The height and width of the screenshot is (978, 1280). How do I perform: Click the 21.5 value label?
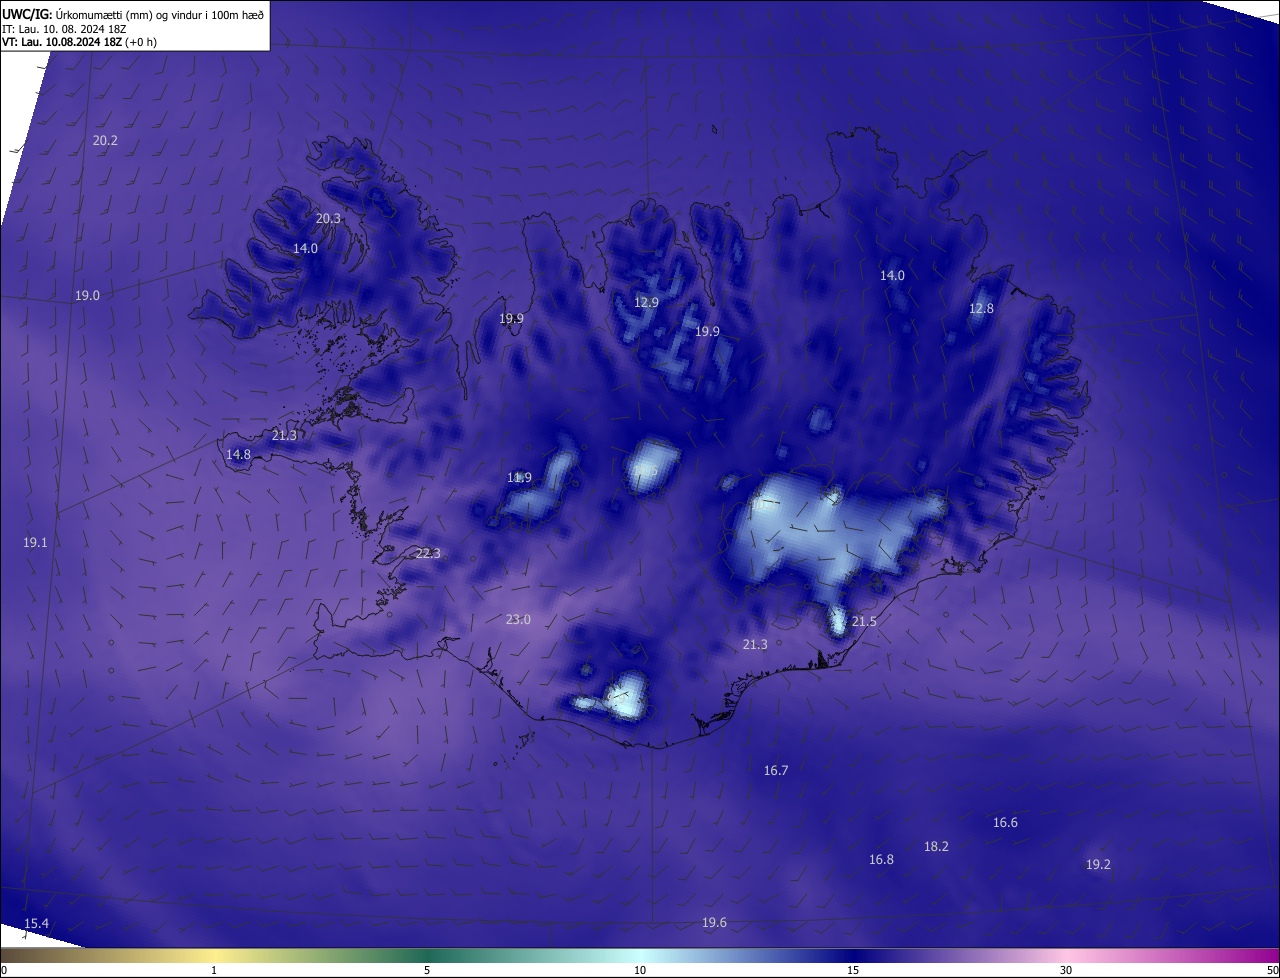(x=864, y=622)
